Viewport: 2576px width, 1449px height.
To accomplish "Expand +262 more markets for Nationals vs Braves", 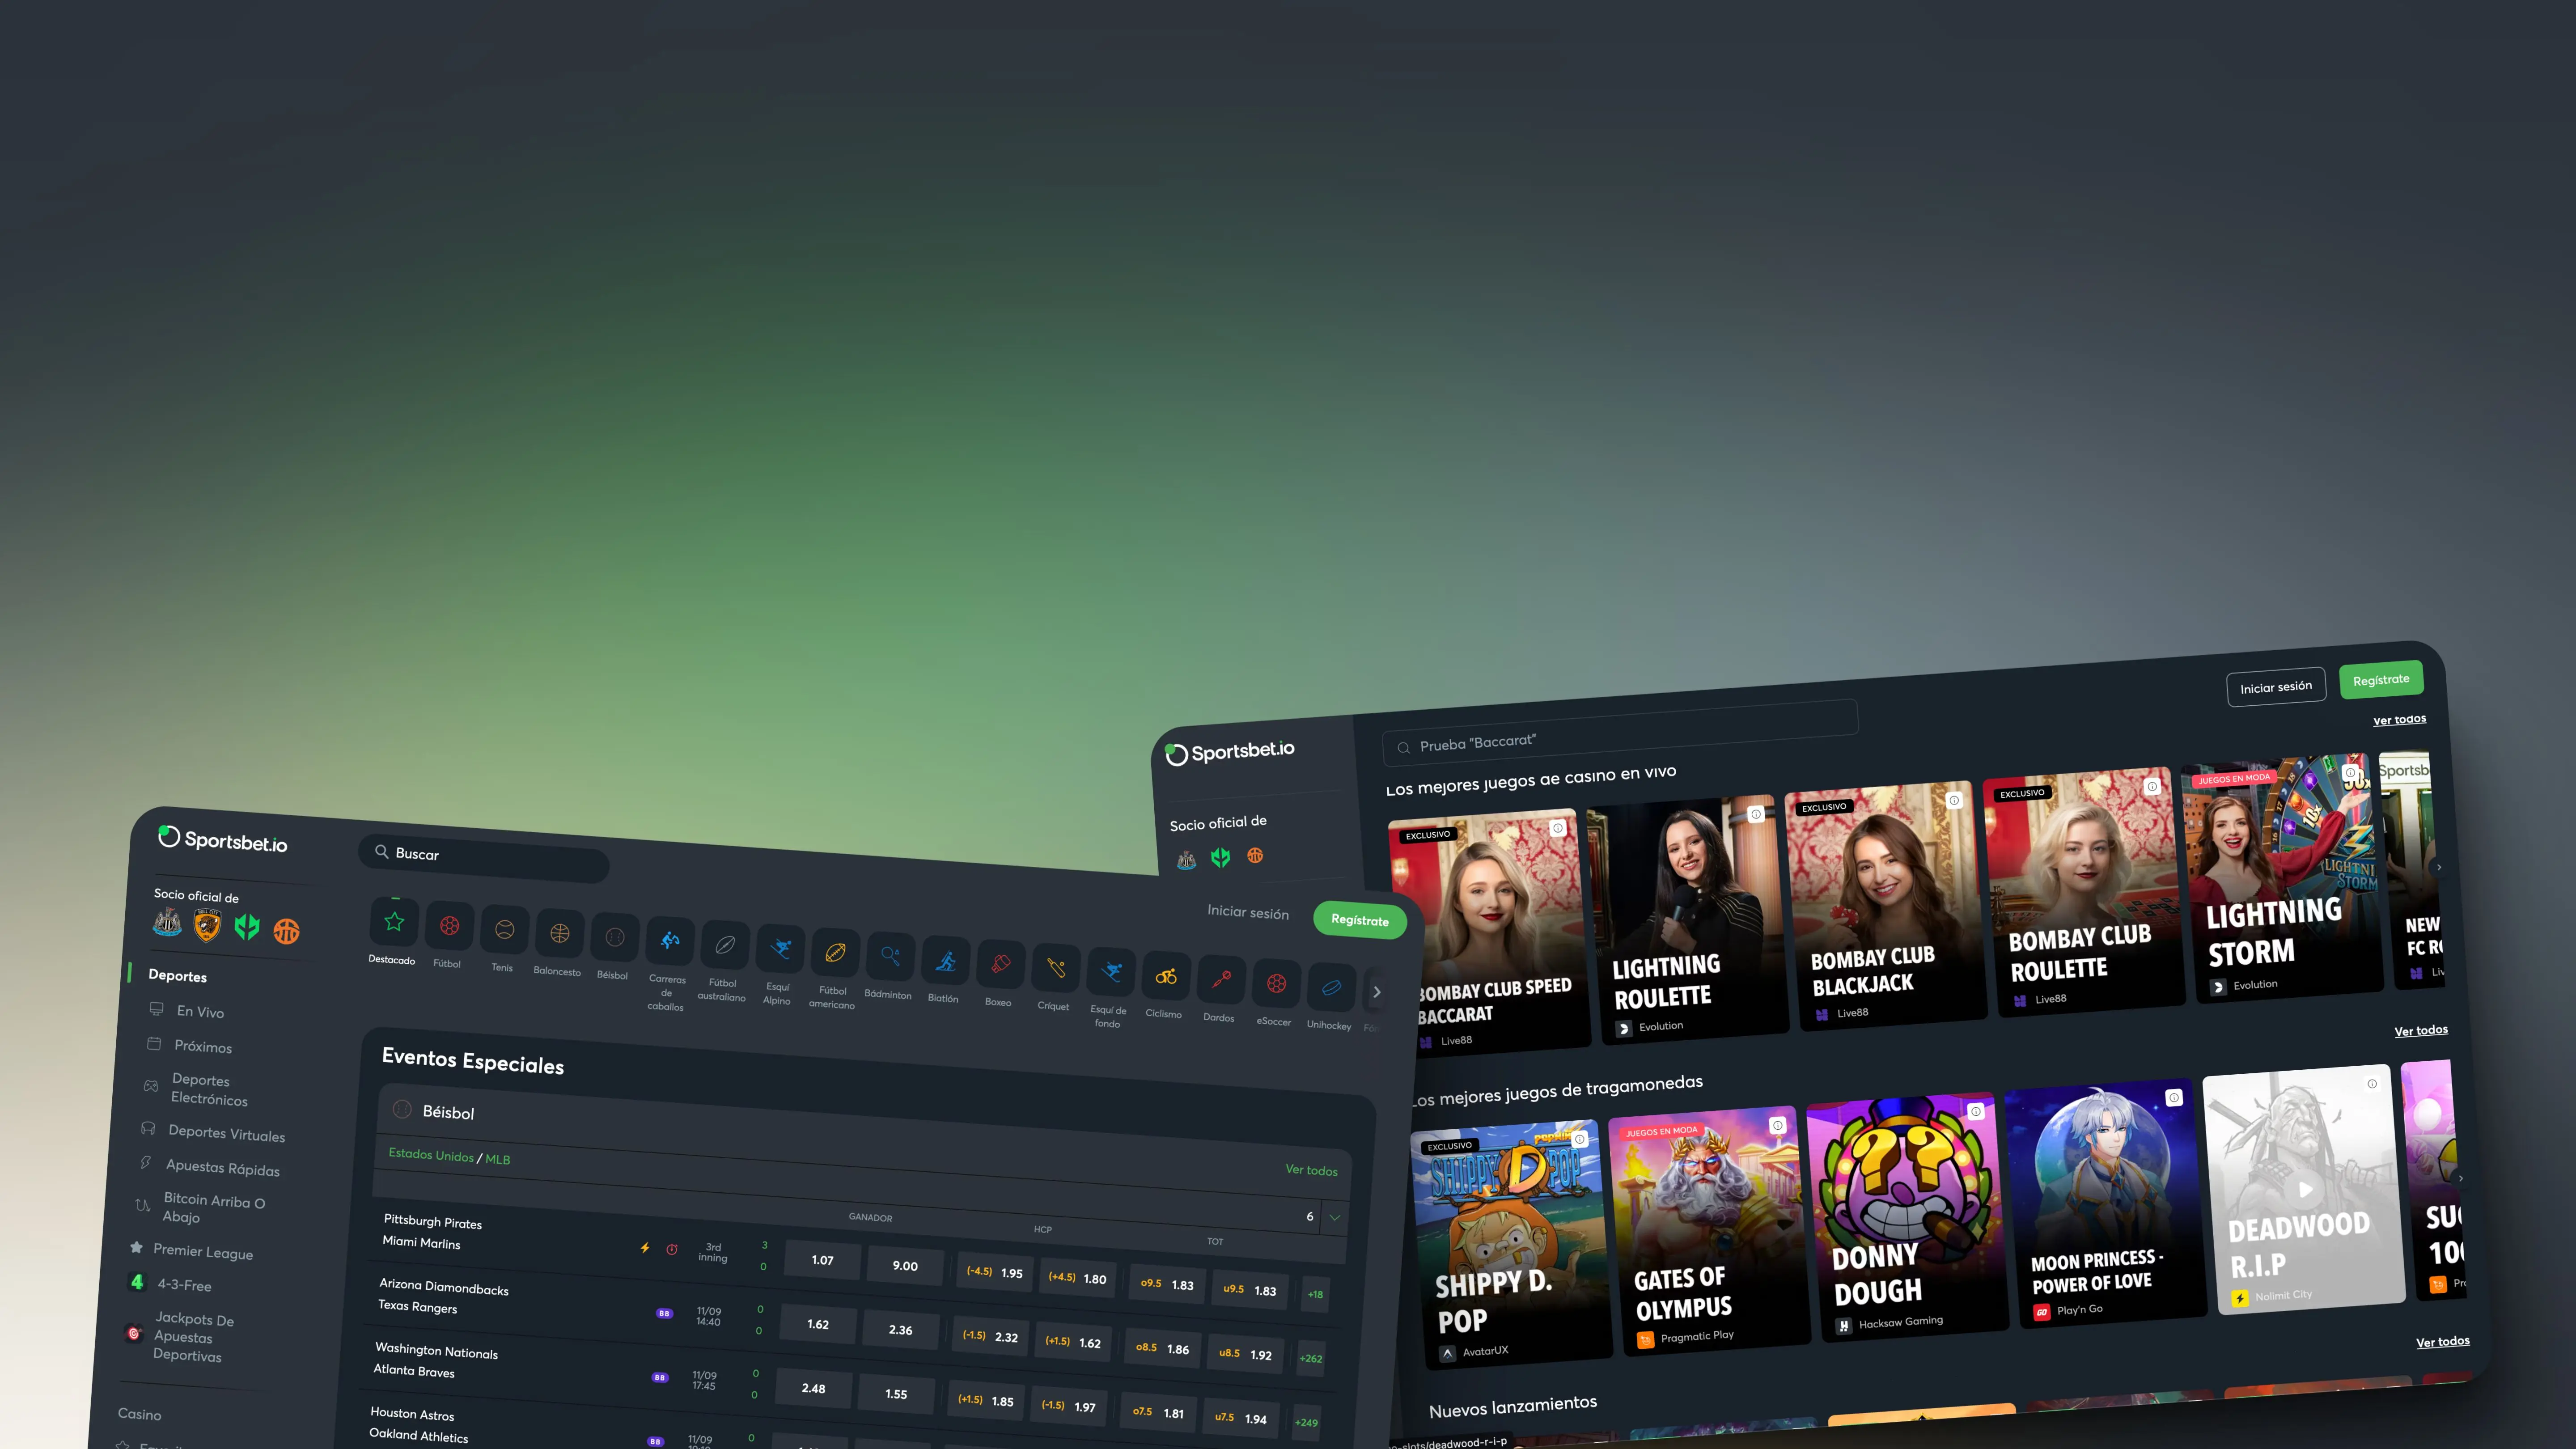I will pyautogui.click(x=1310, y=1358).
